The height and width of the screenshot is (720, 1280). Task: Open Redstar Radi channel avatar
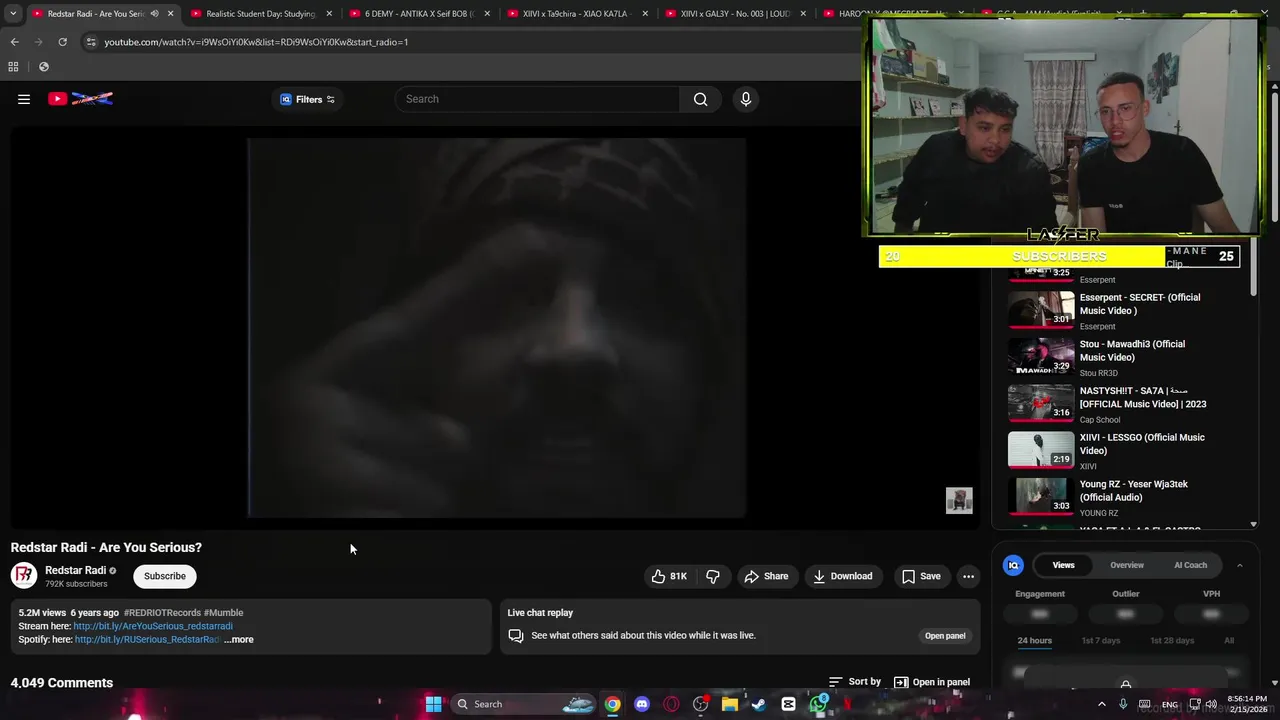[24, 576]
